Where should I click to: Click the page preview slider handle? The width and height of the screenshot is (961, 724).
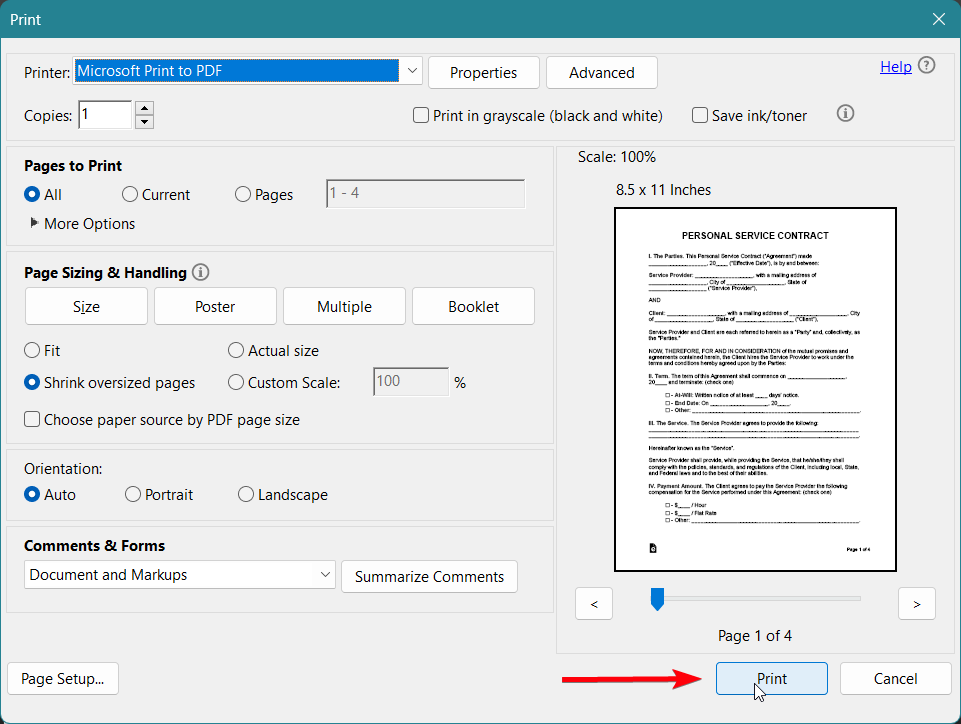pos(657,598)
